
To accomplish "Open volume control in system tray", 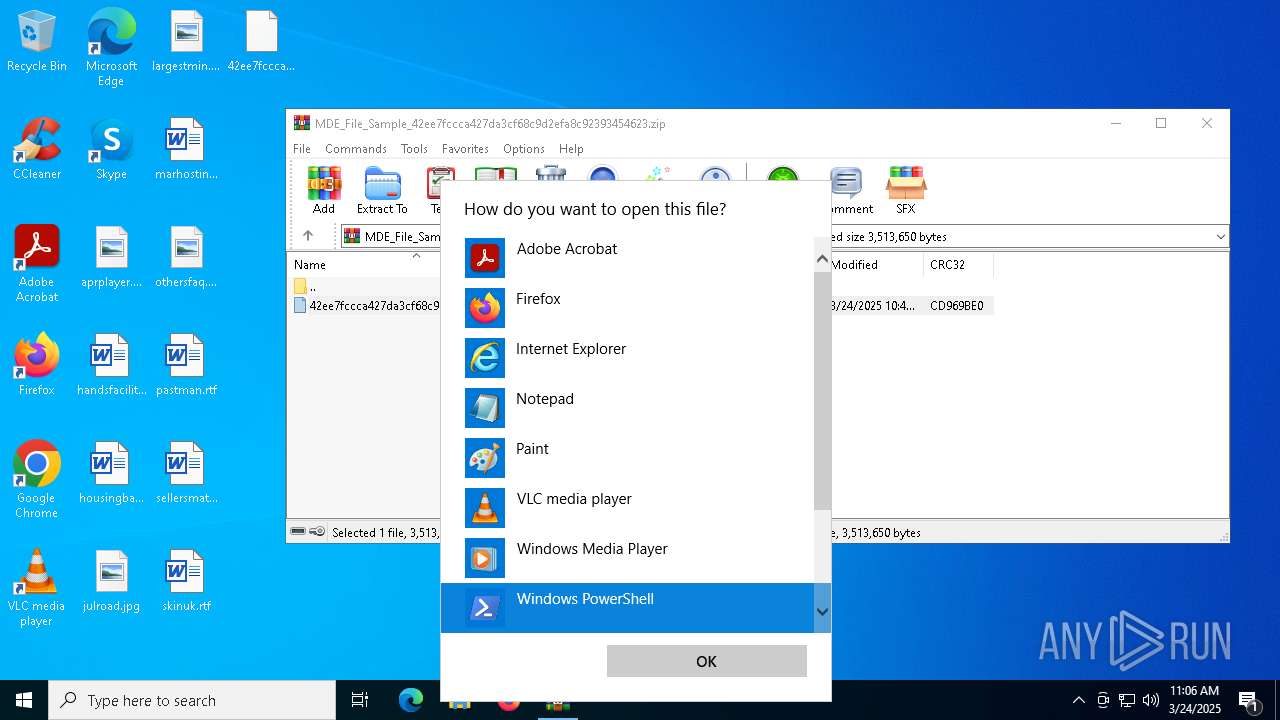I will point(1151,700).
